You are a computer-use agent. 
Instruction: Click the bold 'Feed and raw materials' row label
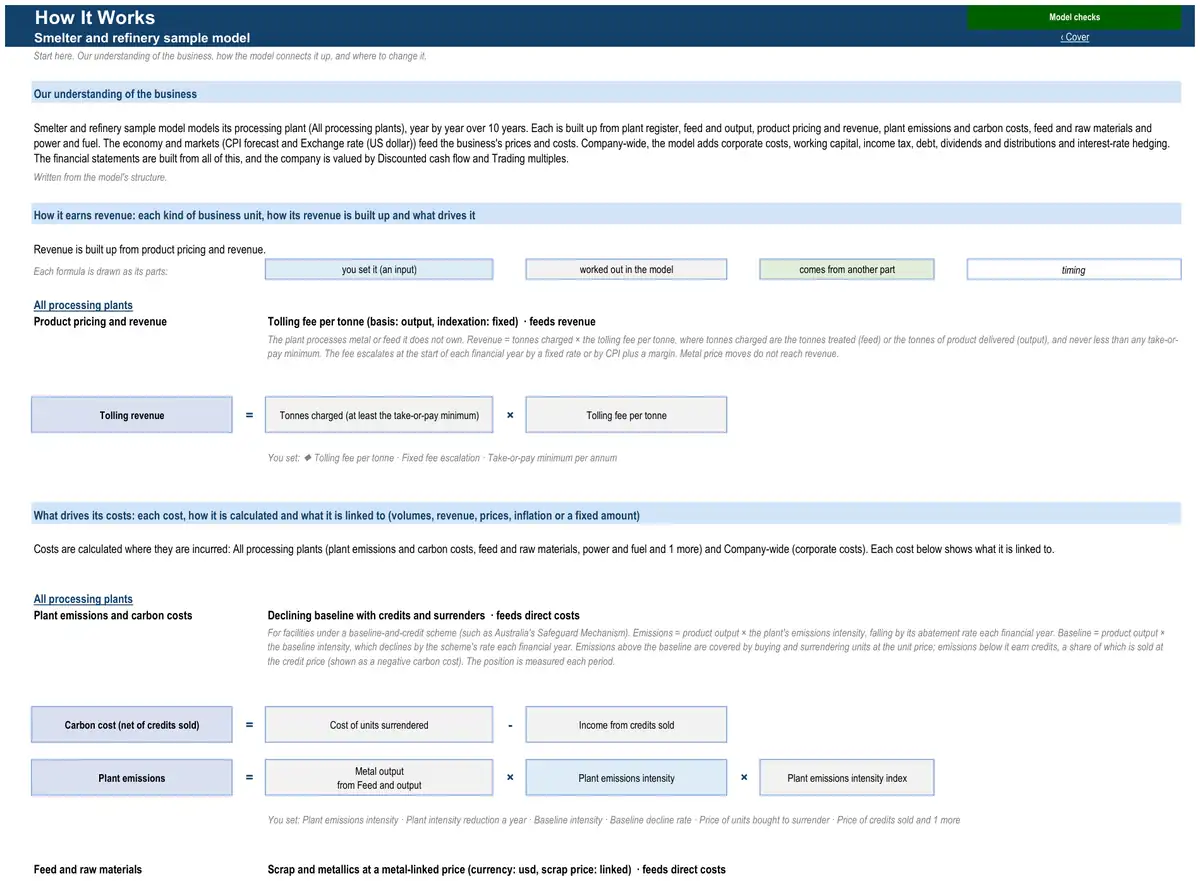click(x=88, y=870)
